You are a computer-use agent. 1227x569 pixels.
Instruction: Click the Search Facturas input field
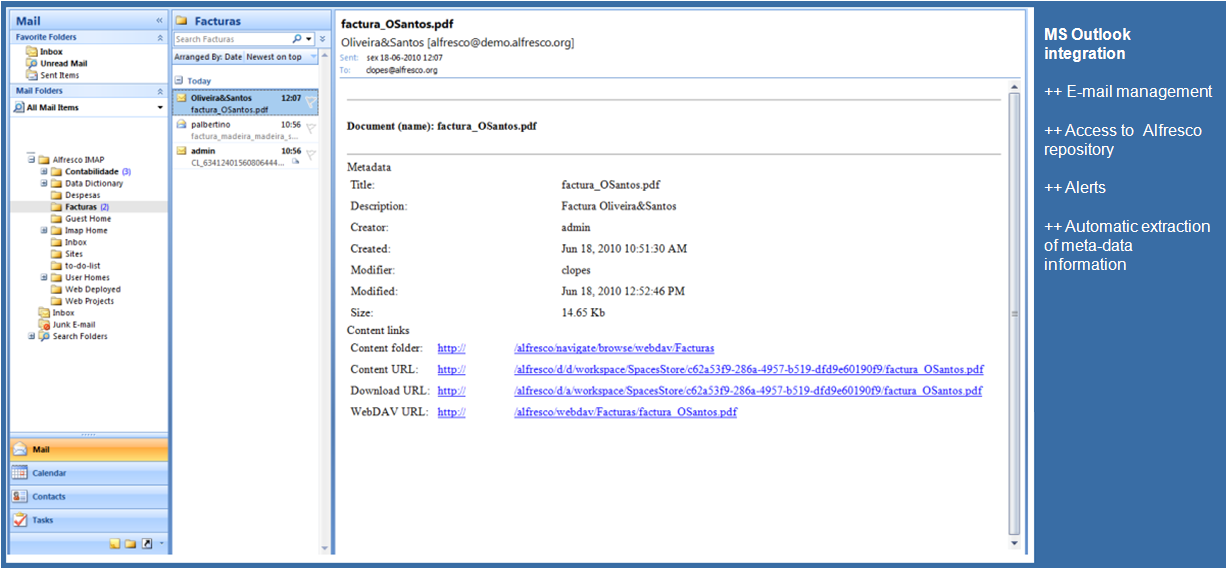[232, 39]
